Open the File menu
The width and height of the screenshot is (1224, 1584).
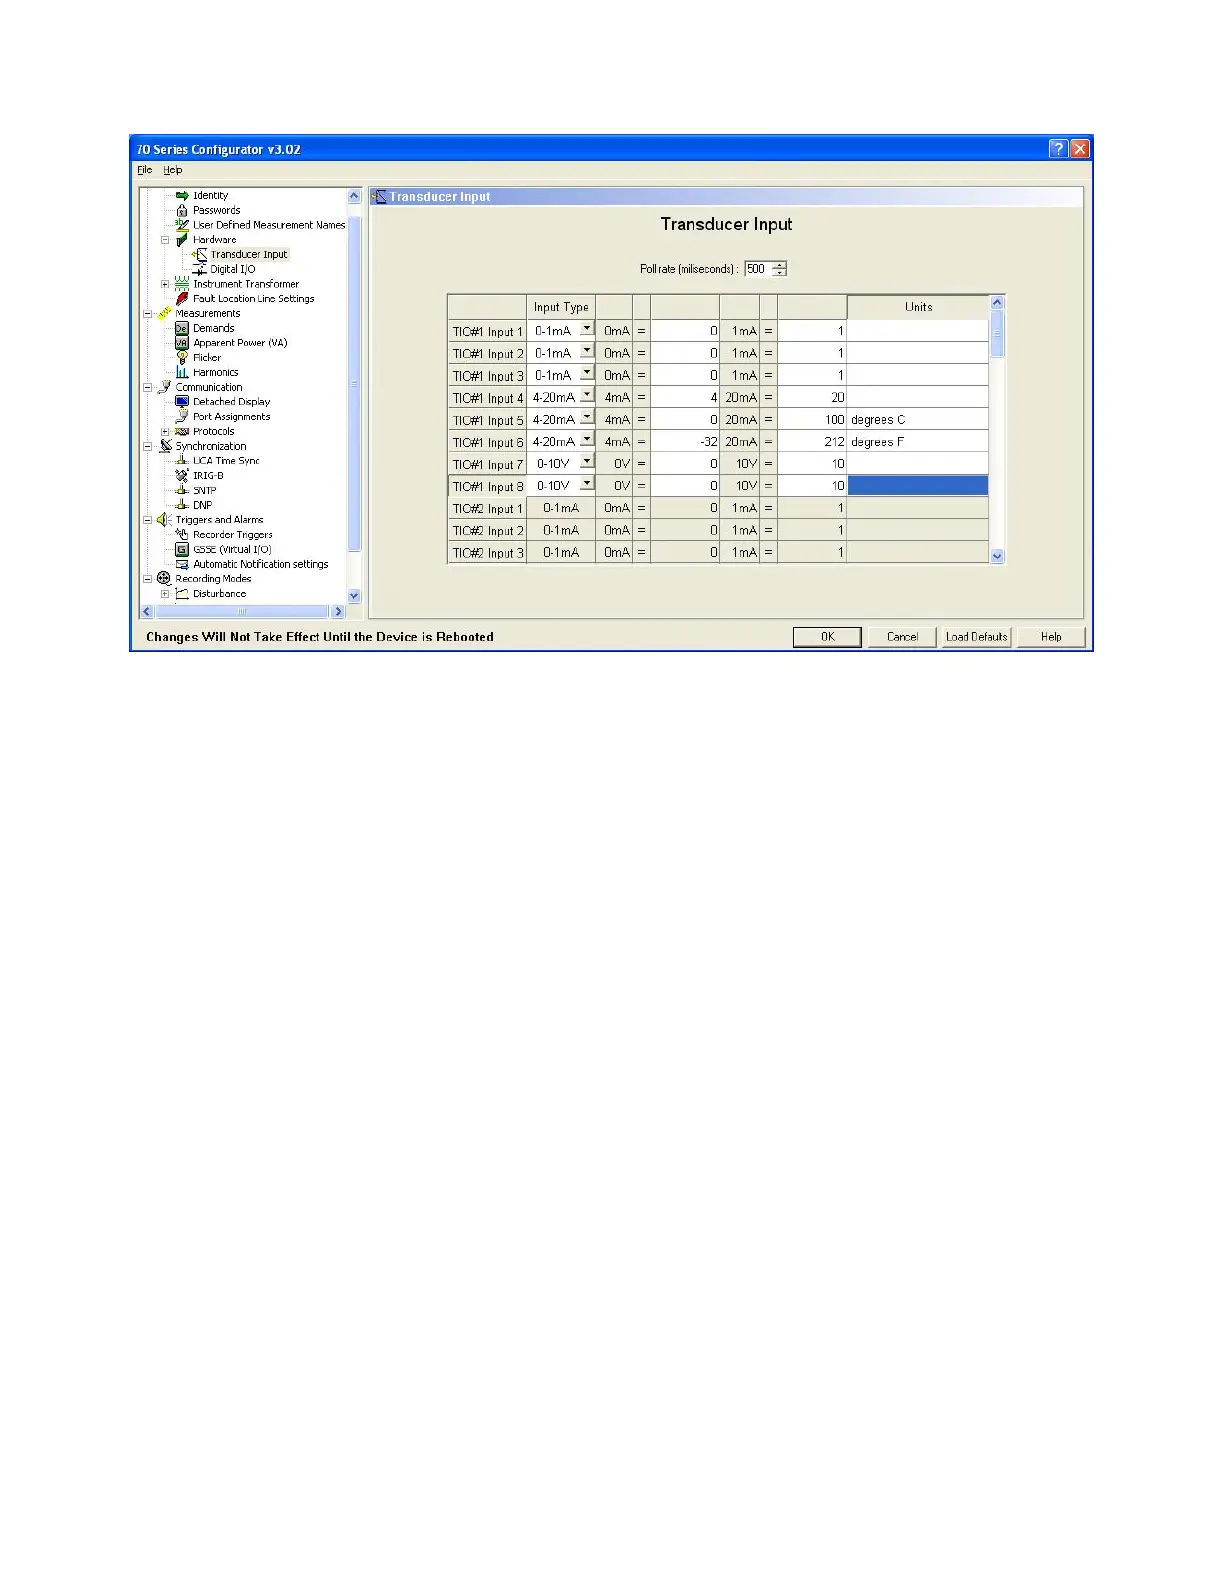(x=145, y=170)
